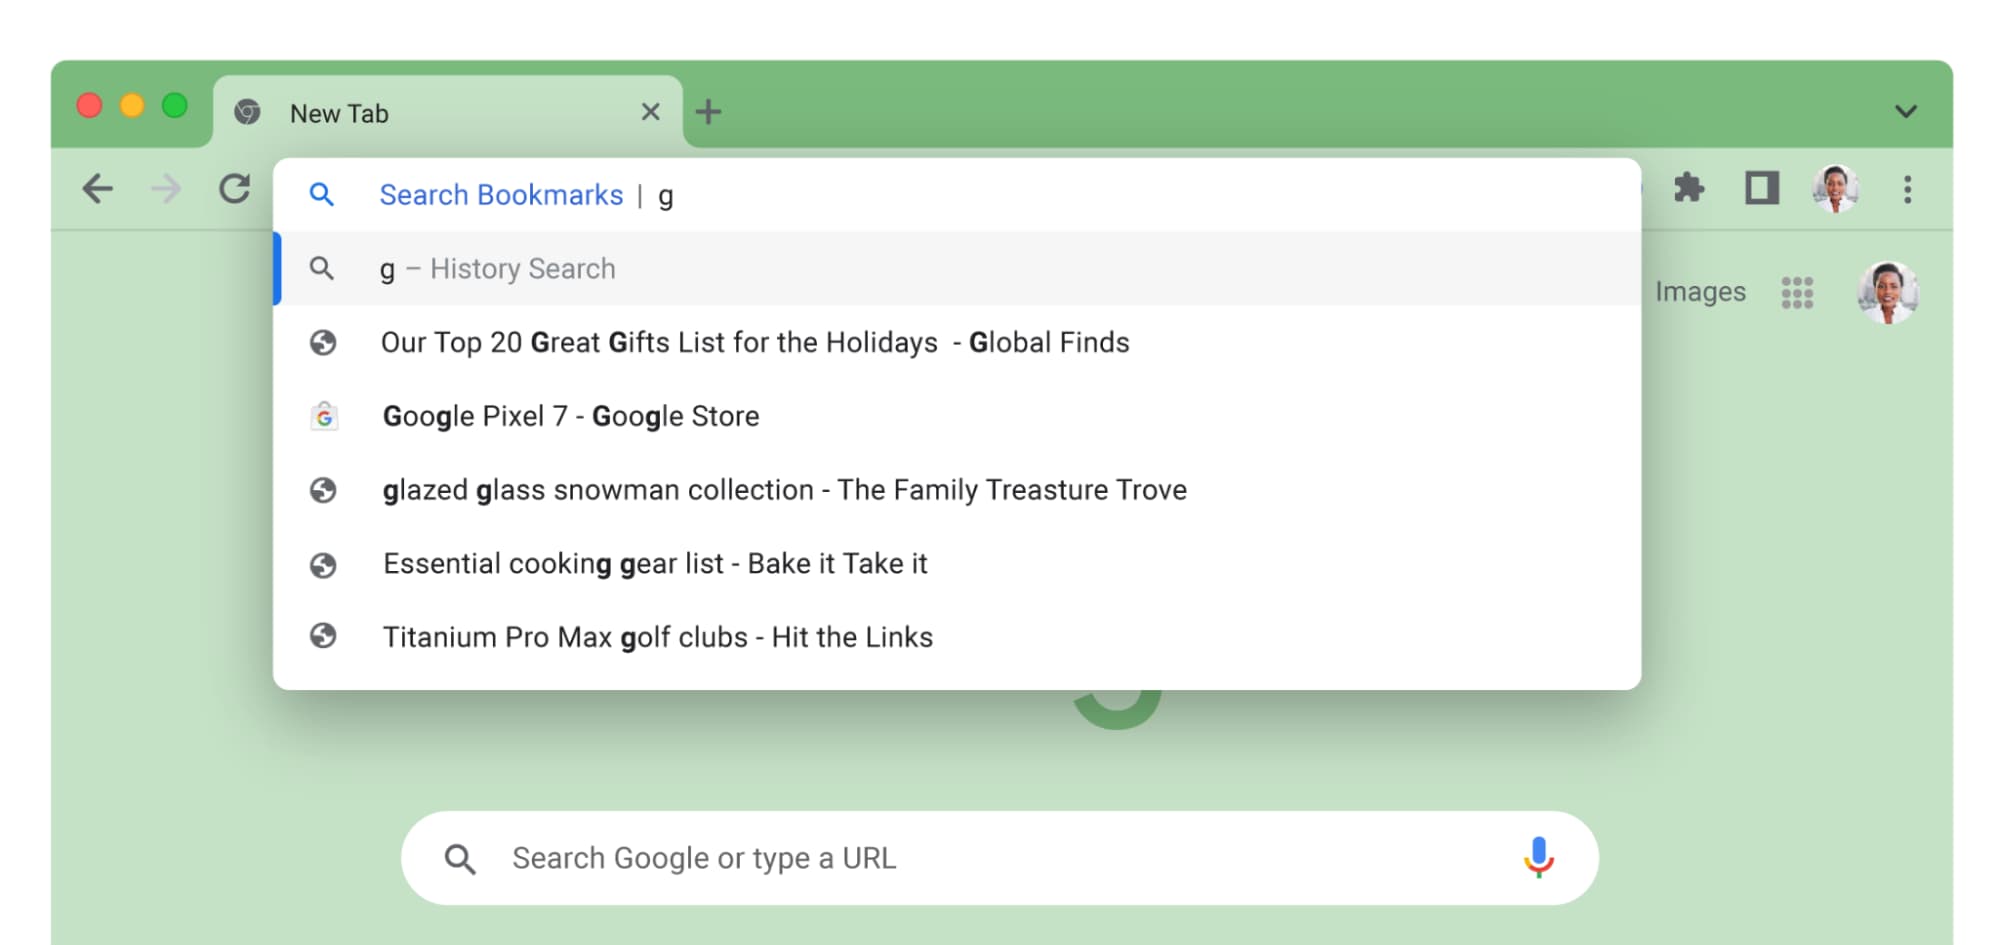Open the Google Pixel 7 bookmark suggestion
Viewport: 1999px width, 945px height.
click(570, 416)
